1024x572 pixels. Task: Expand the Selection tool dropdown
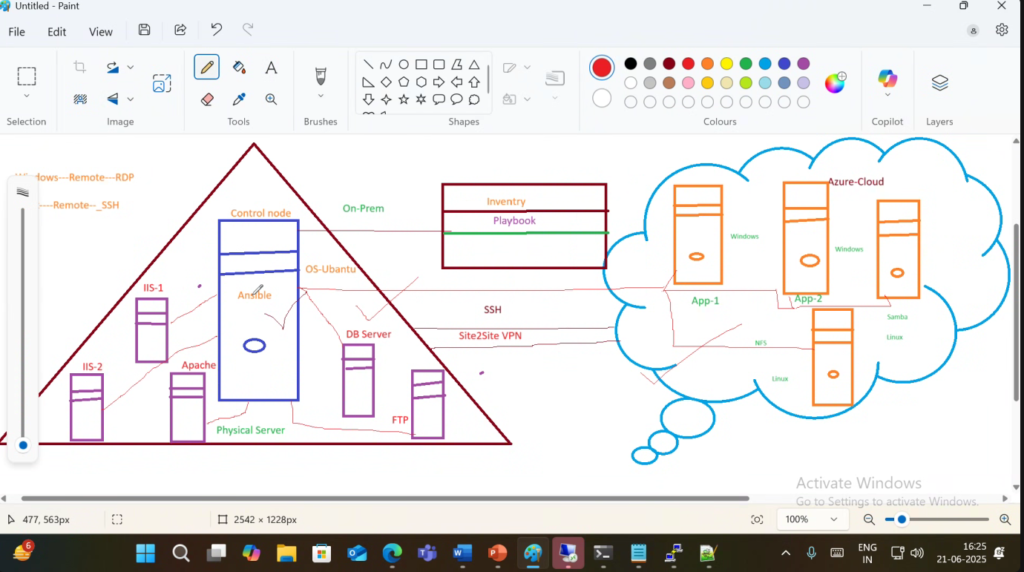click(x=27, y=97)
